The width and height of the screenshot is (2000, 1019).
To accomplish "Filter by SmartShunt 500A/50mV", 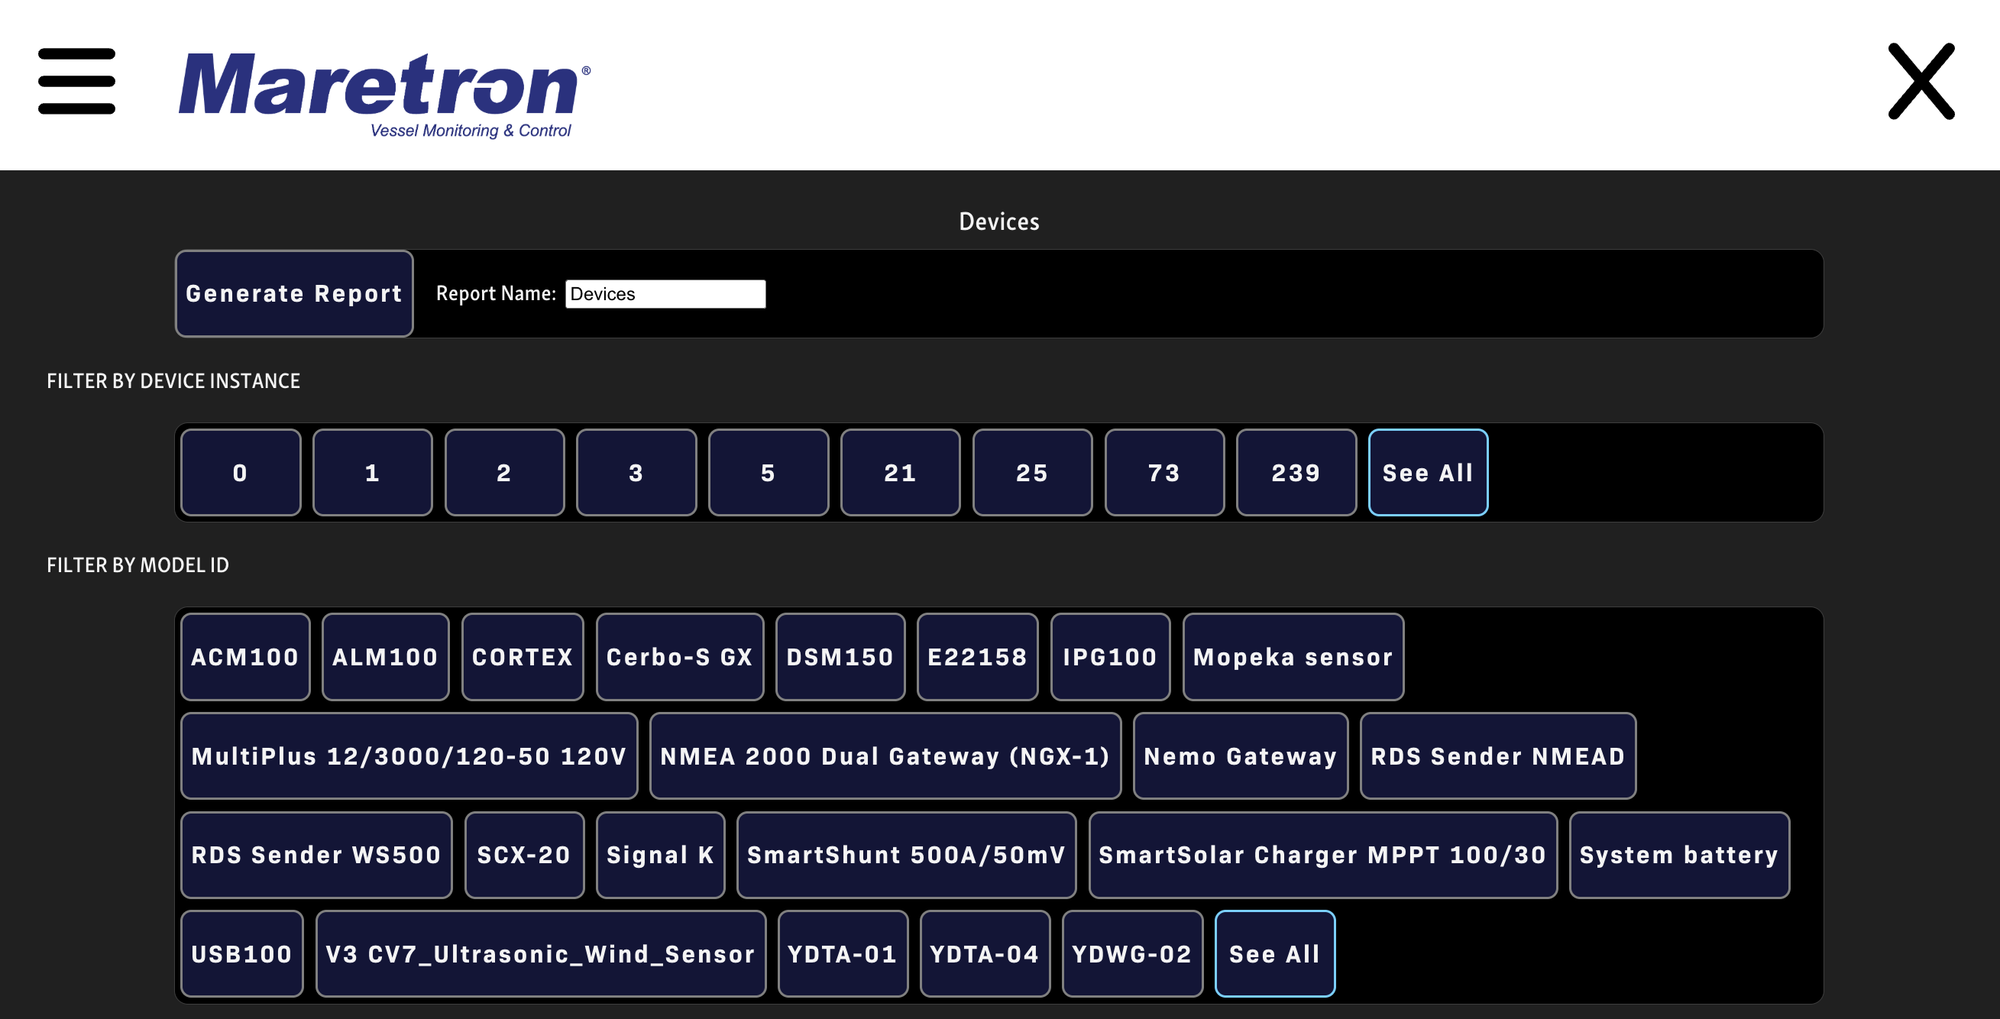I will (x=907, y=855).
